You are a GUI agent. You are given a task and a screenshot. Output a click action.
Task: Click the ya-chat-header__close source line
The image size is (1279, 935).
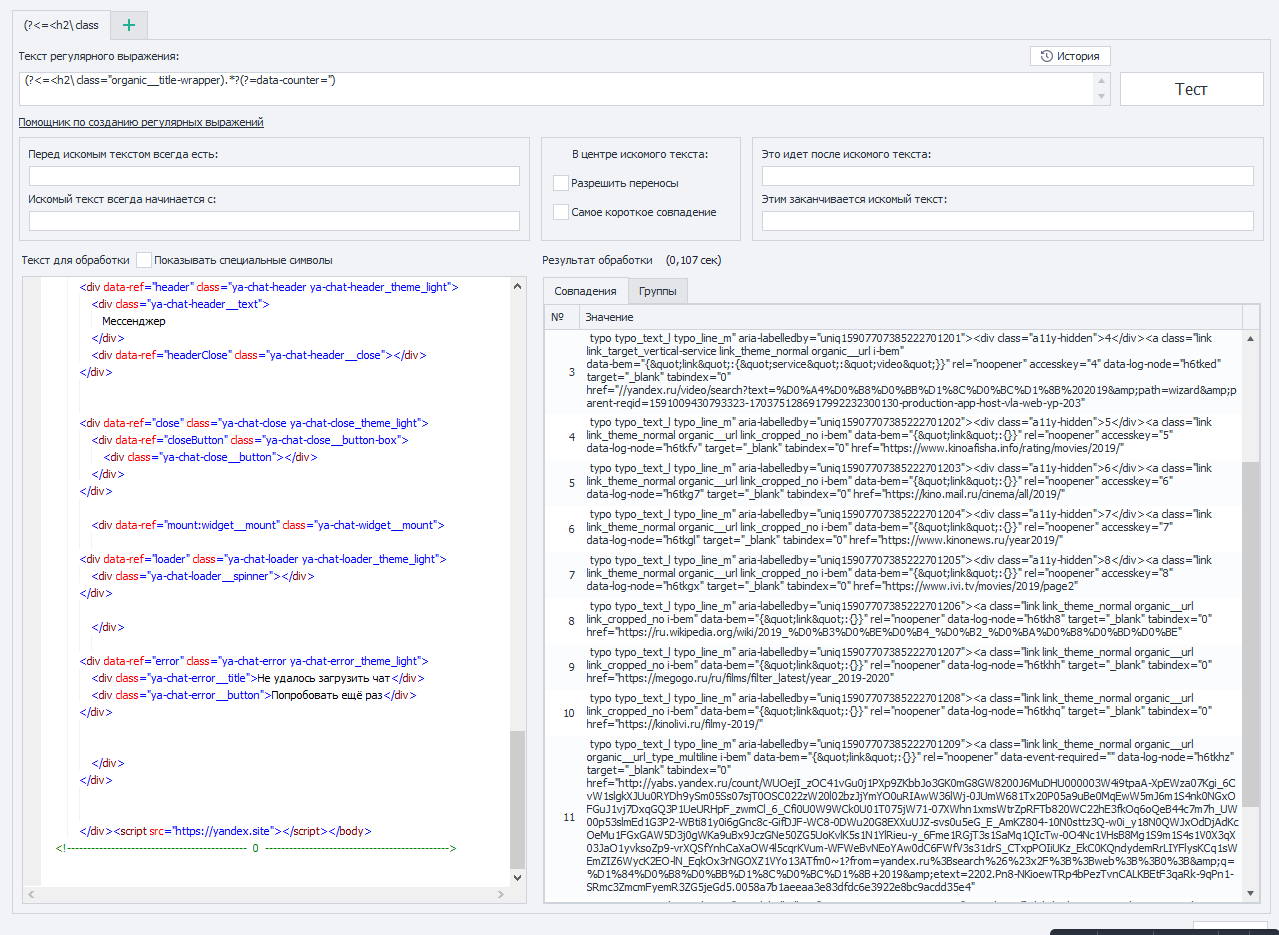pyautogui.click(x=260, y=355)
